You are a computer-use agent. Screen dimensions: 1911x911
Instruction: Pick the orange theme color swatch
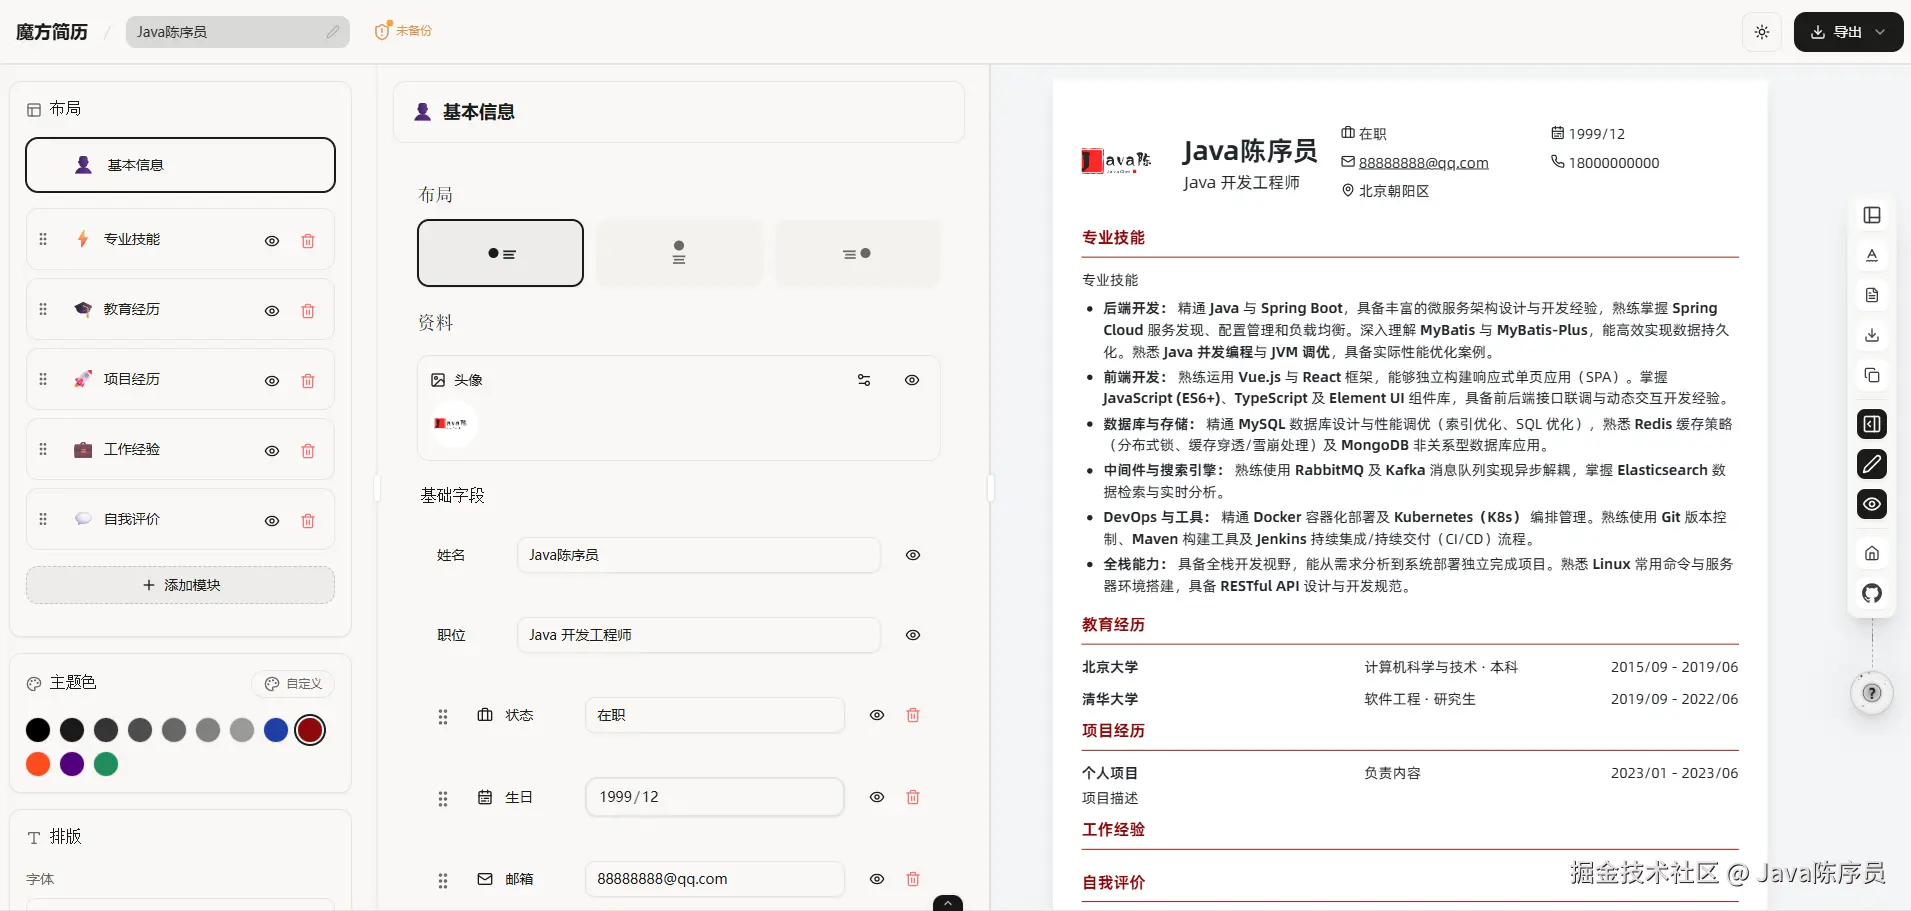tap(38, 764)
